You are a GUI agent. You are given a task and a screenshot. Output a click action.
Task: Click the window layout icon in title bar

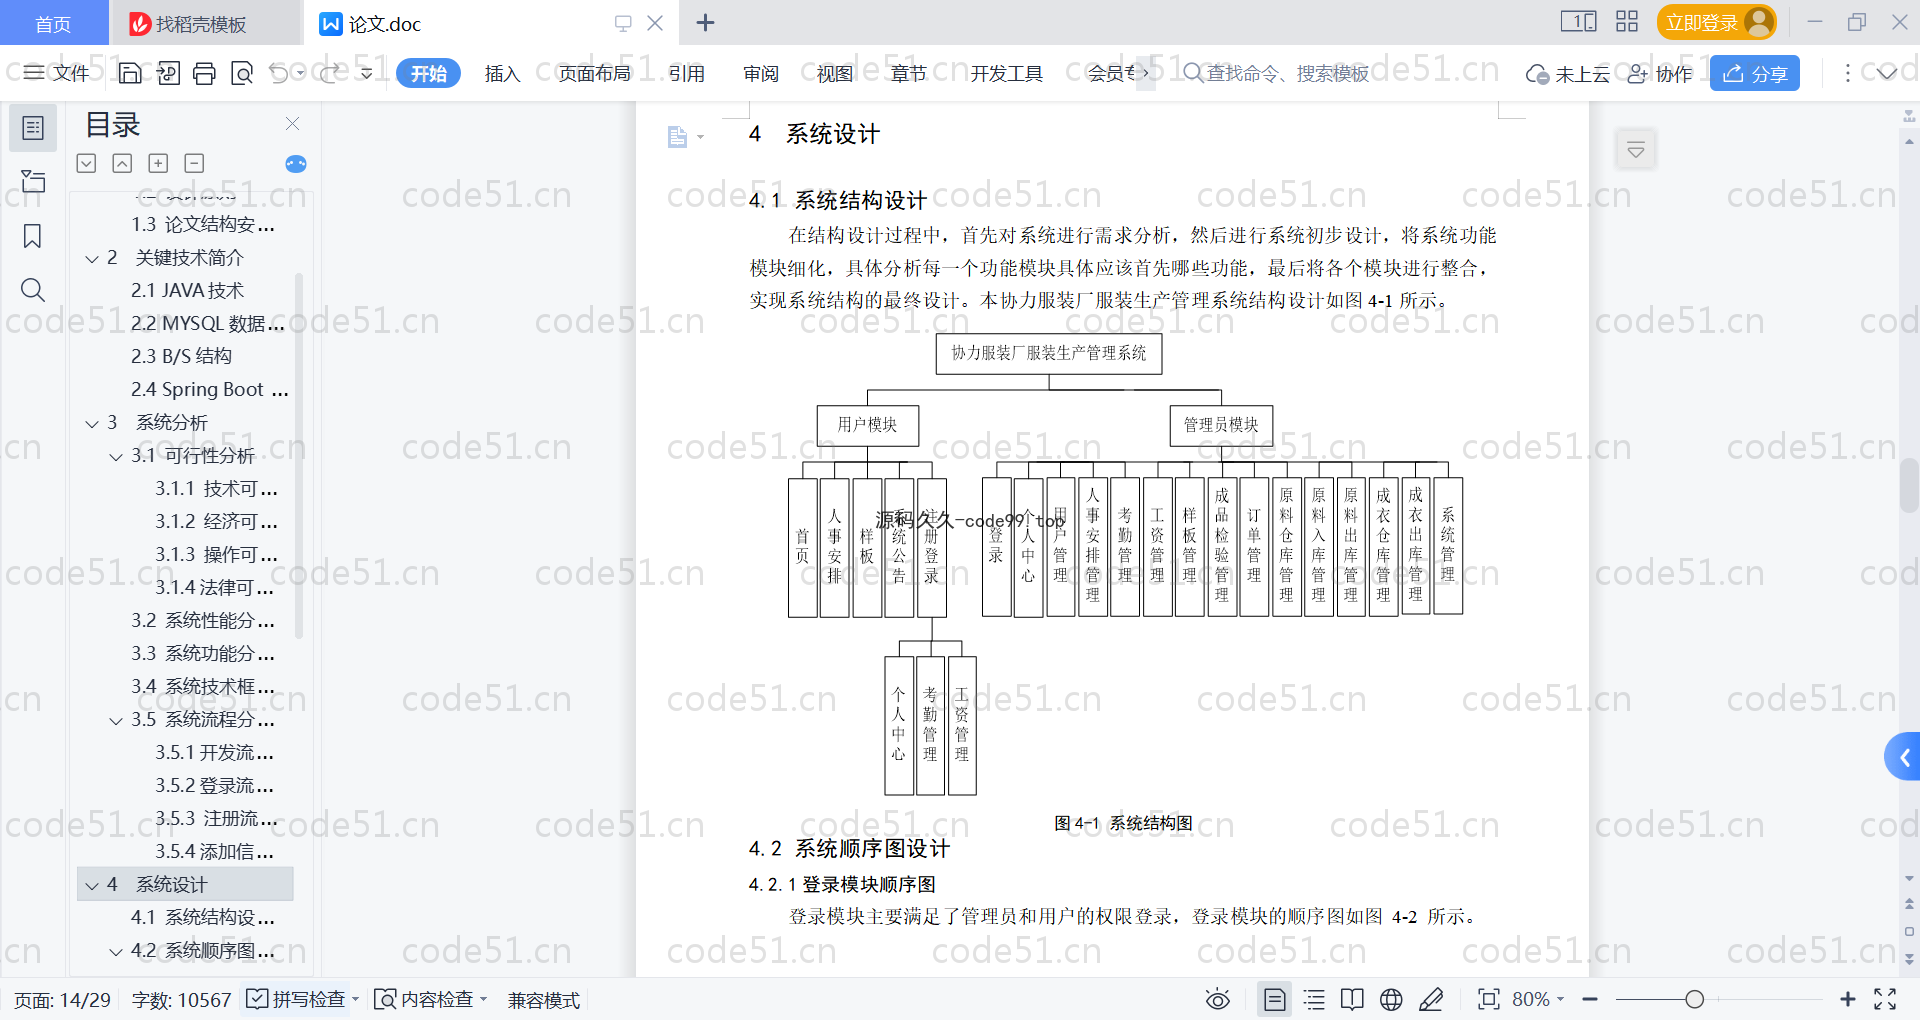click(x=1578, y=22)
